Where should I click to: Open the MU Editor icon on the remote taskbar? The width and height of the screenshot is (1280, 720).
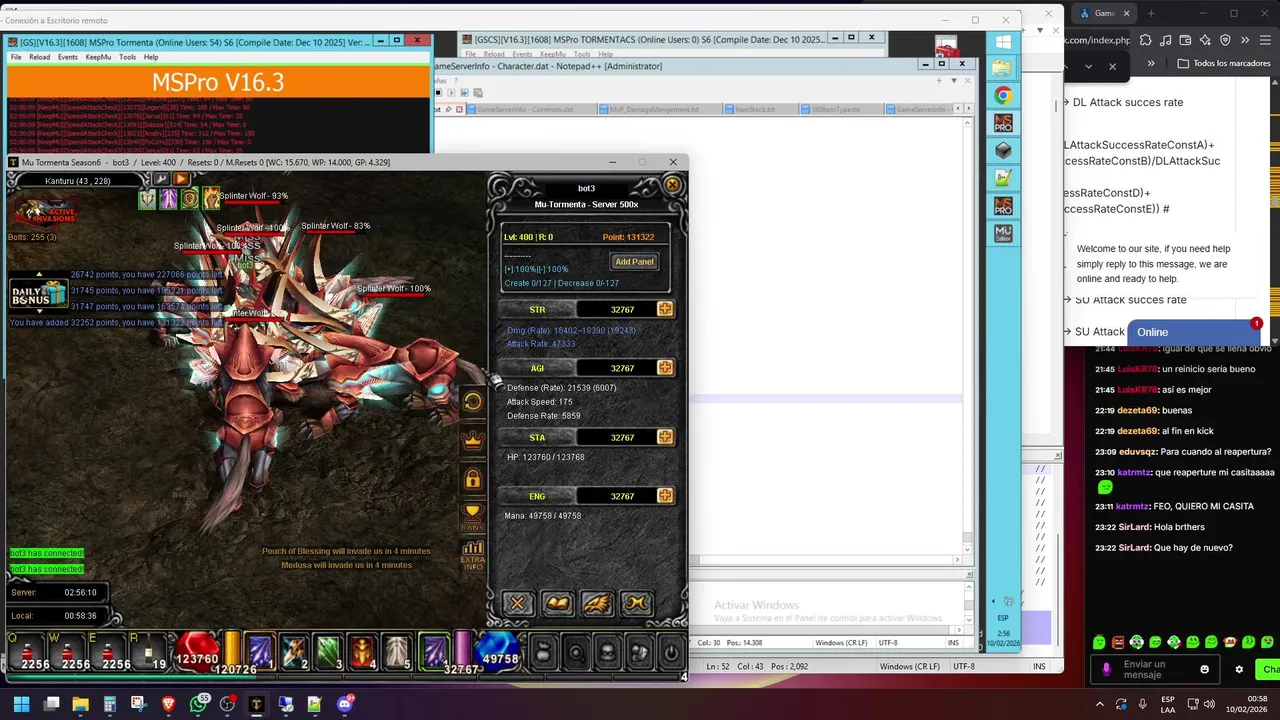(1003, 233)
